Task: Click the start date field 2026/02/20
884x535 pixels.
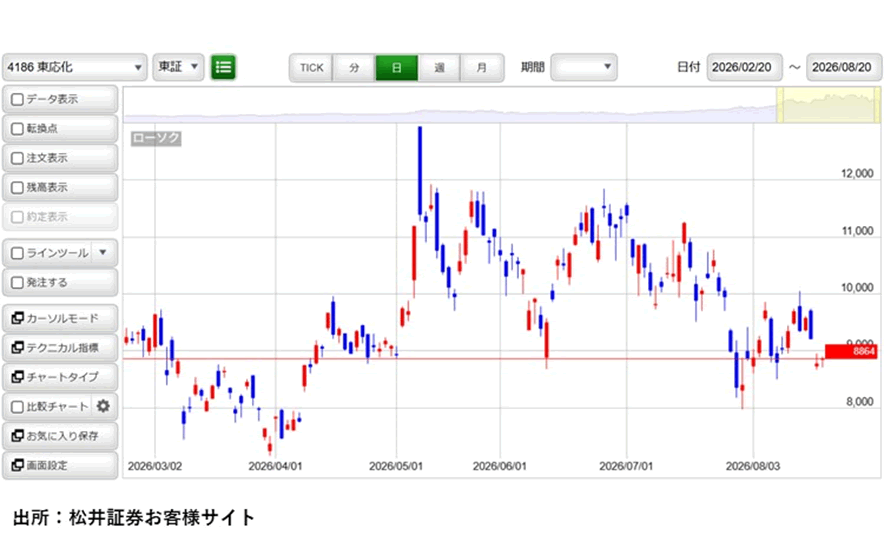Action: 744,67
